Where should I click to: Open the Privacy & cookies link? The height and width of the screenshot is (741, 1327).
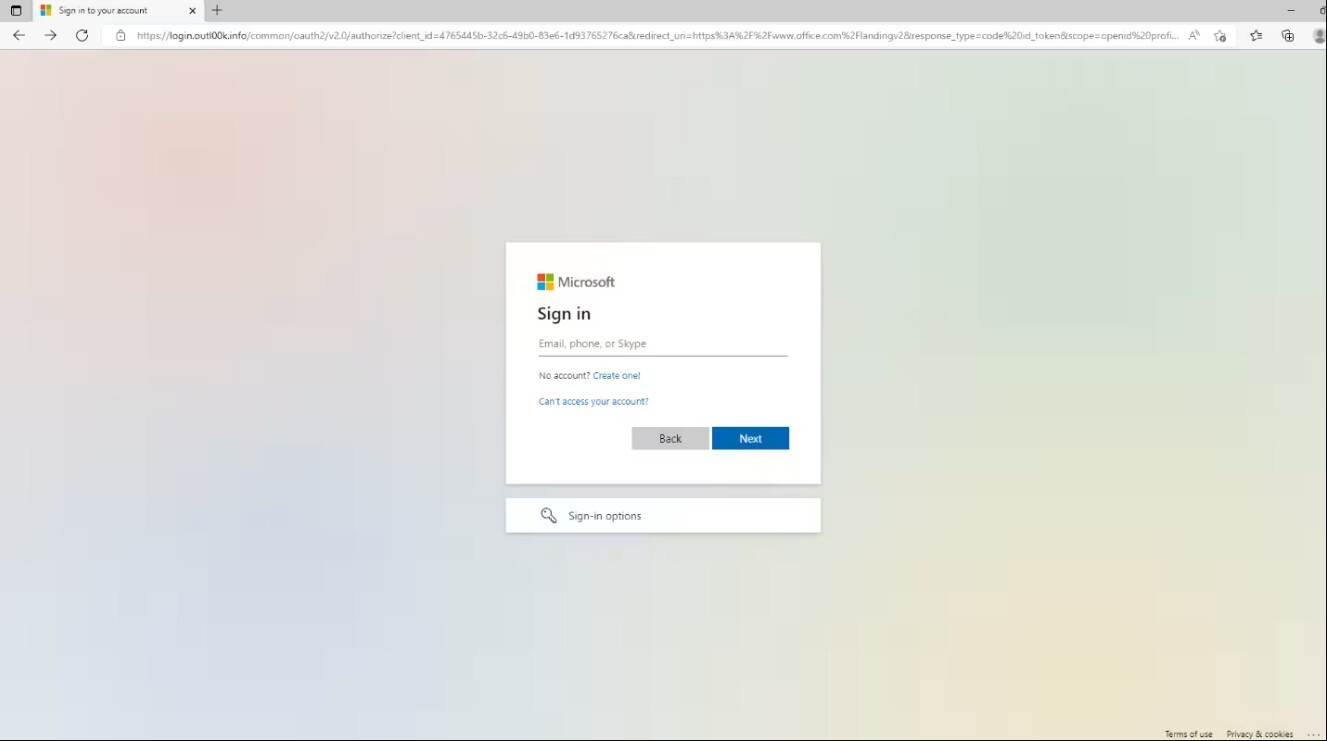click(x=1259, y=733)
